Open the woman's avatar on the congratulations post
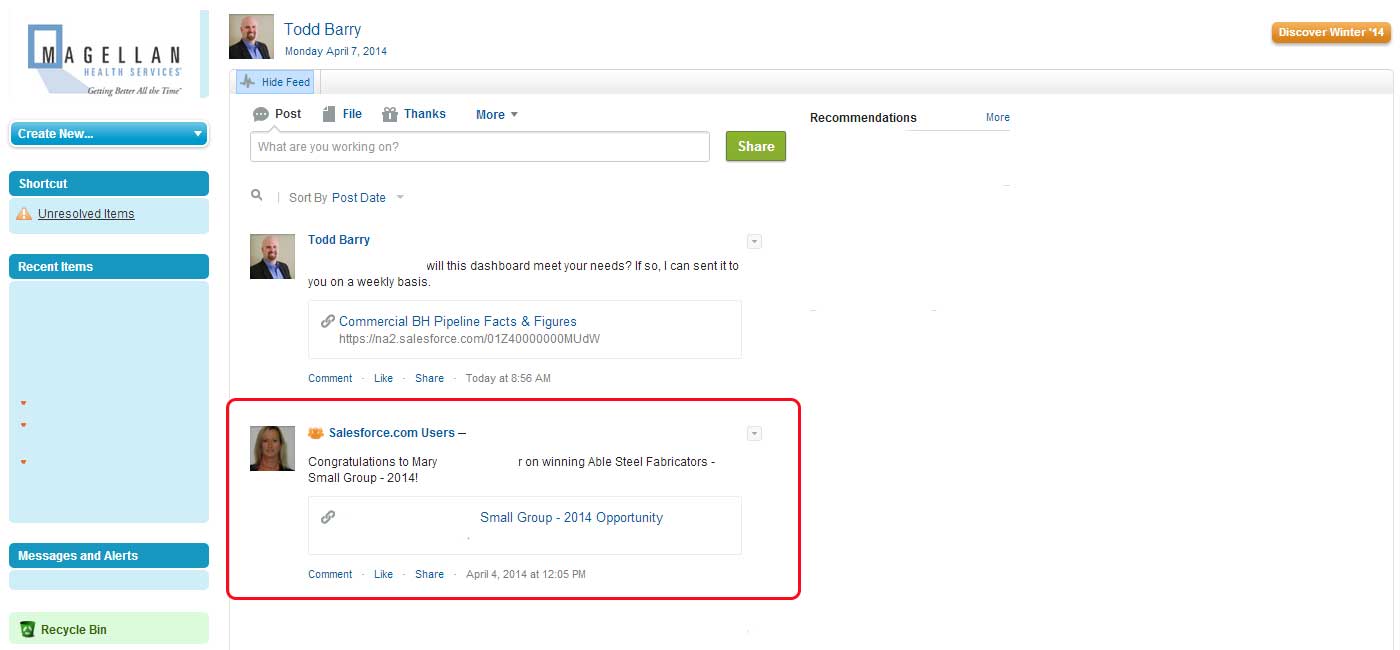 click(x=272, y=448)
